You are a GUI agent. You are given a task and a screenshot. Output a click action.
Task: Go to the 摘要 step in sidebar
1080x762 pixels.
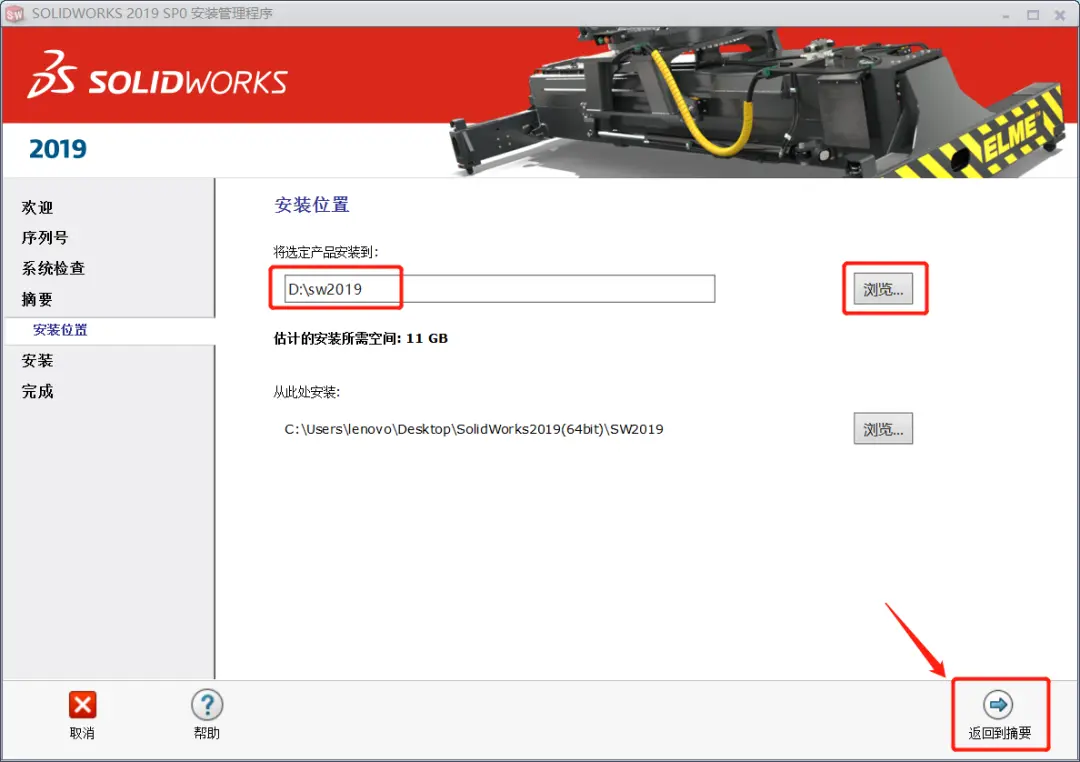[37, 299]
